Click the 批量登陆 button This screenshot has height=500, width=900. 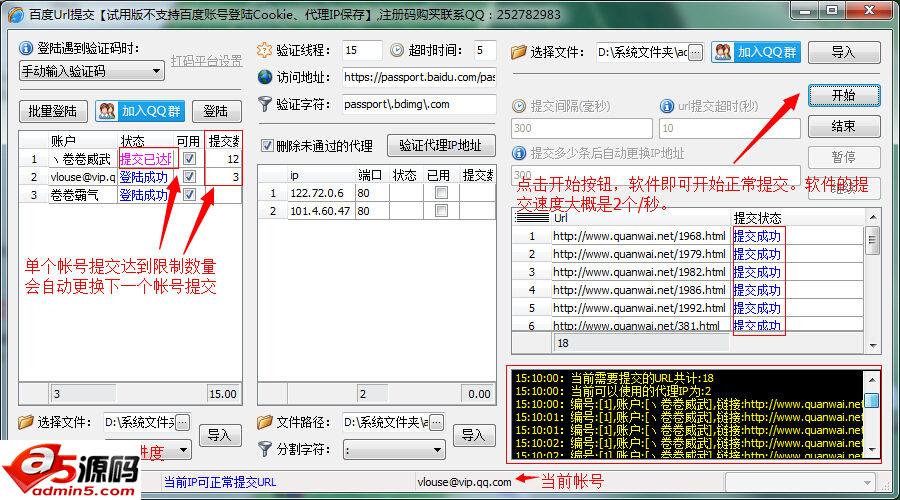coord(53,111)
